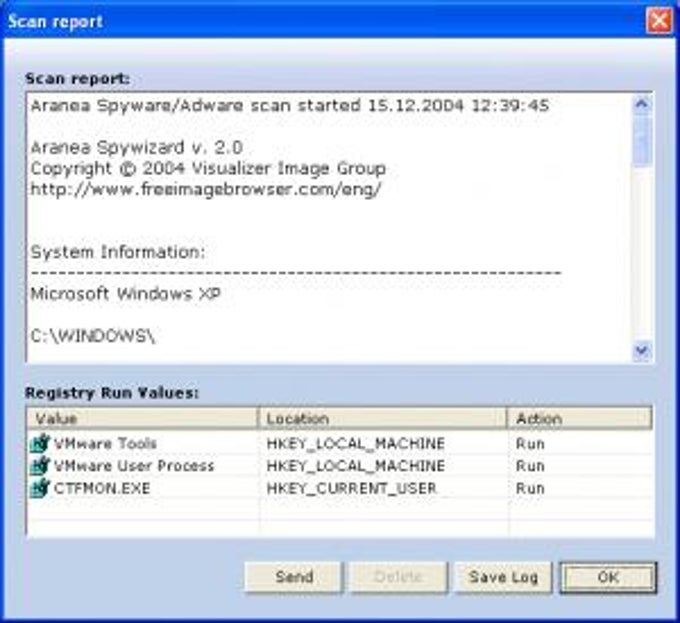This screenshot has height=623, width=680.
Task: Click the System Information heading text
Action: pos(118,252)
